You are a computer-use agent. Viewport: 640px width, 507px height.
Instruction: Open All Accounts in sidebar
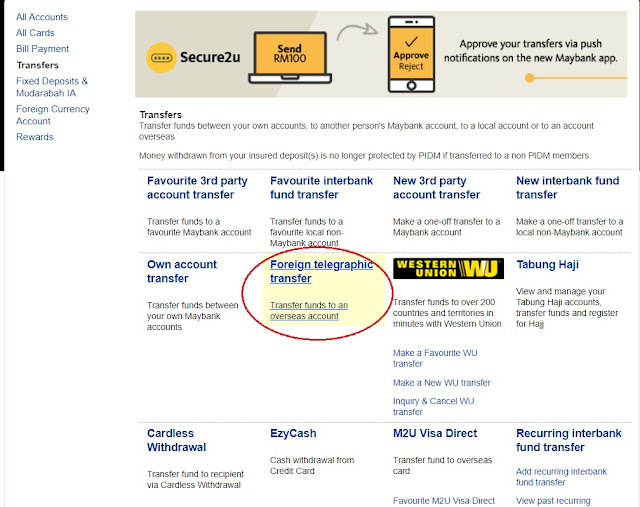coord(42,17)
